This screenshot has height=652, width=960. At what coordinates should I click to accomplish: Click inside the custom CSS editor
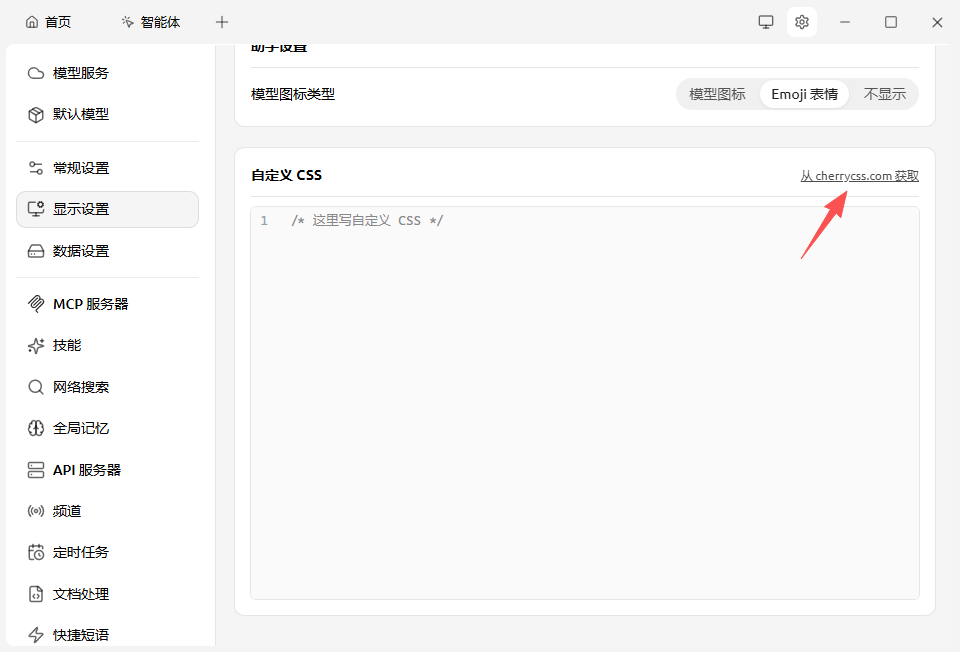coord(585,403)
